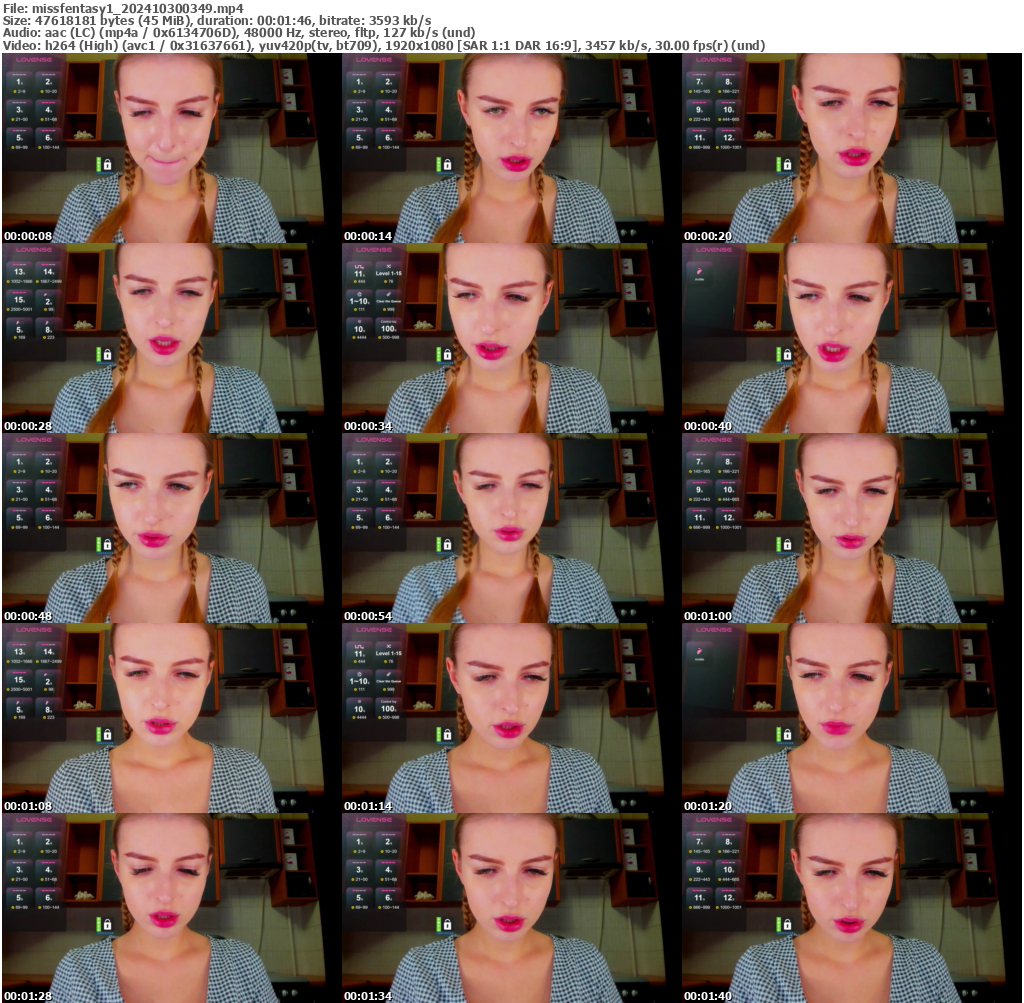
Task: Click the '1~10' random level tile
Action: click(359, 301)
